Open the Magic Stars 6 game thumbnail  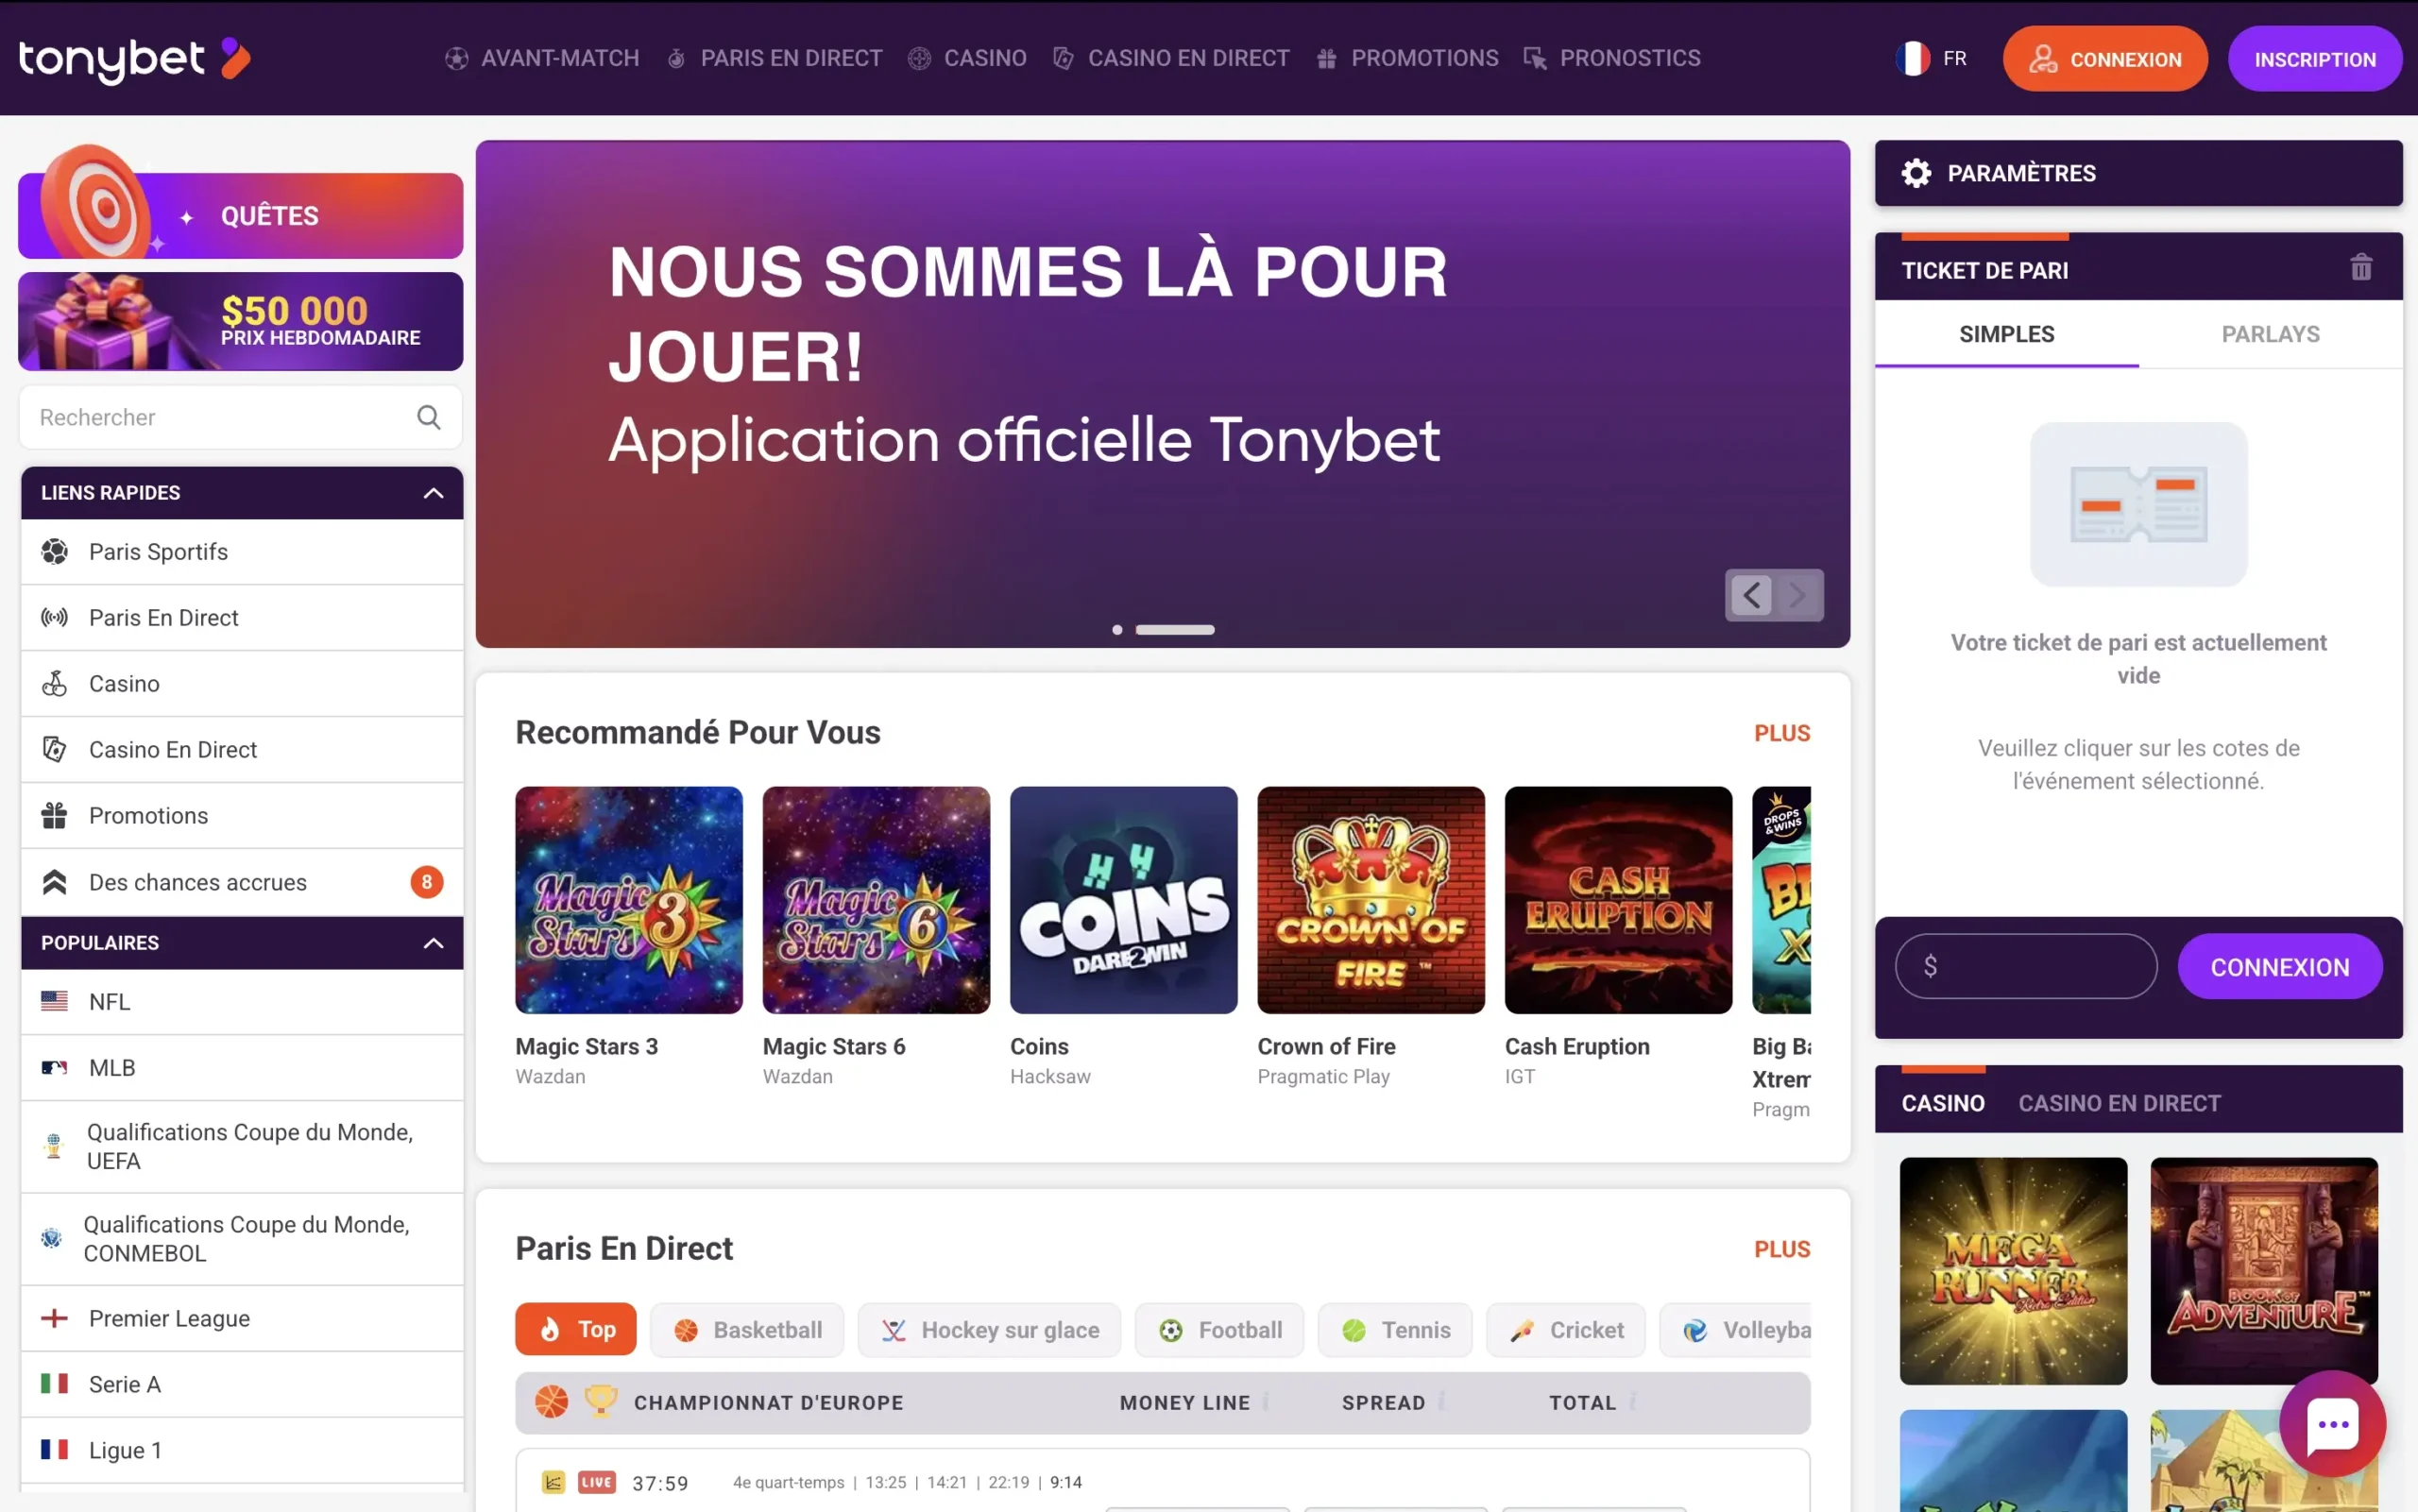[x=876, y=900]
